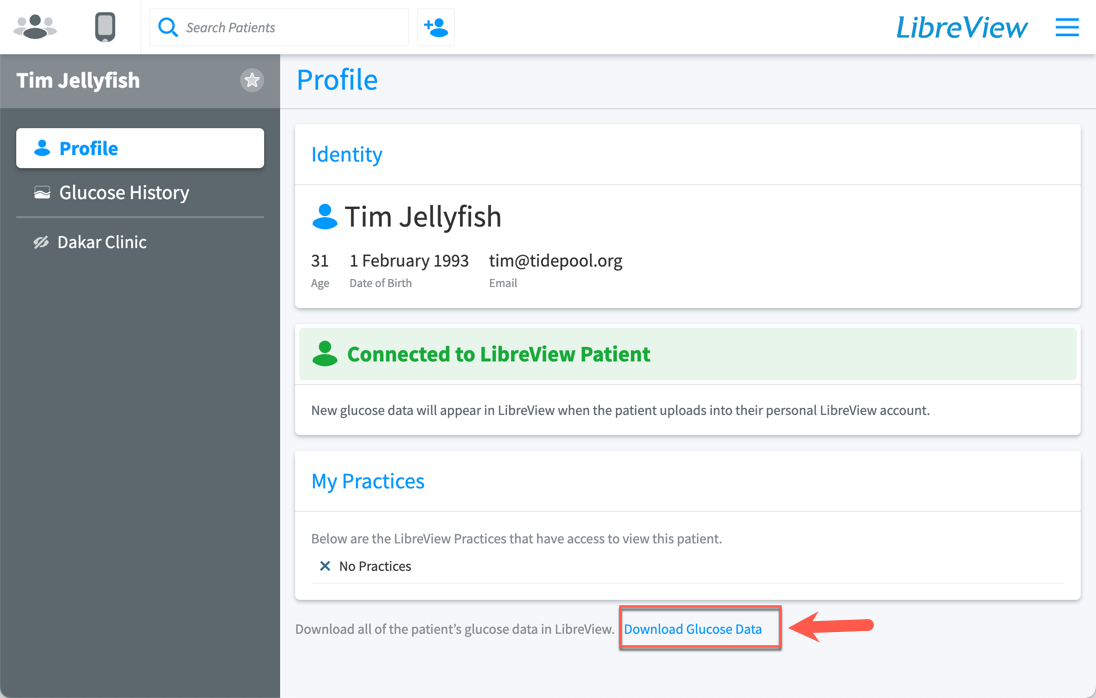Toggle the favorite star for Tim Jellyfish
1096x698 pixels.
[252, 80]
